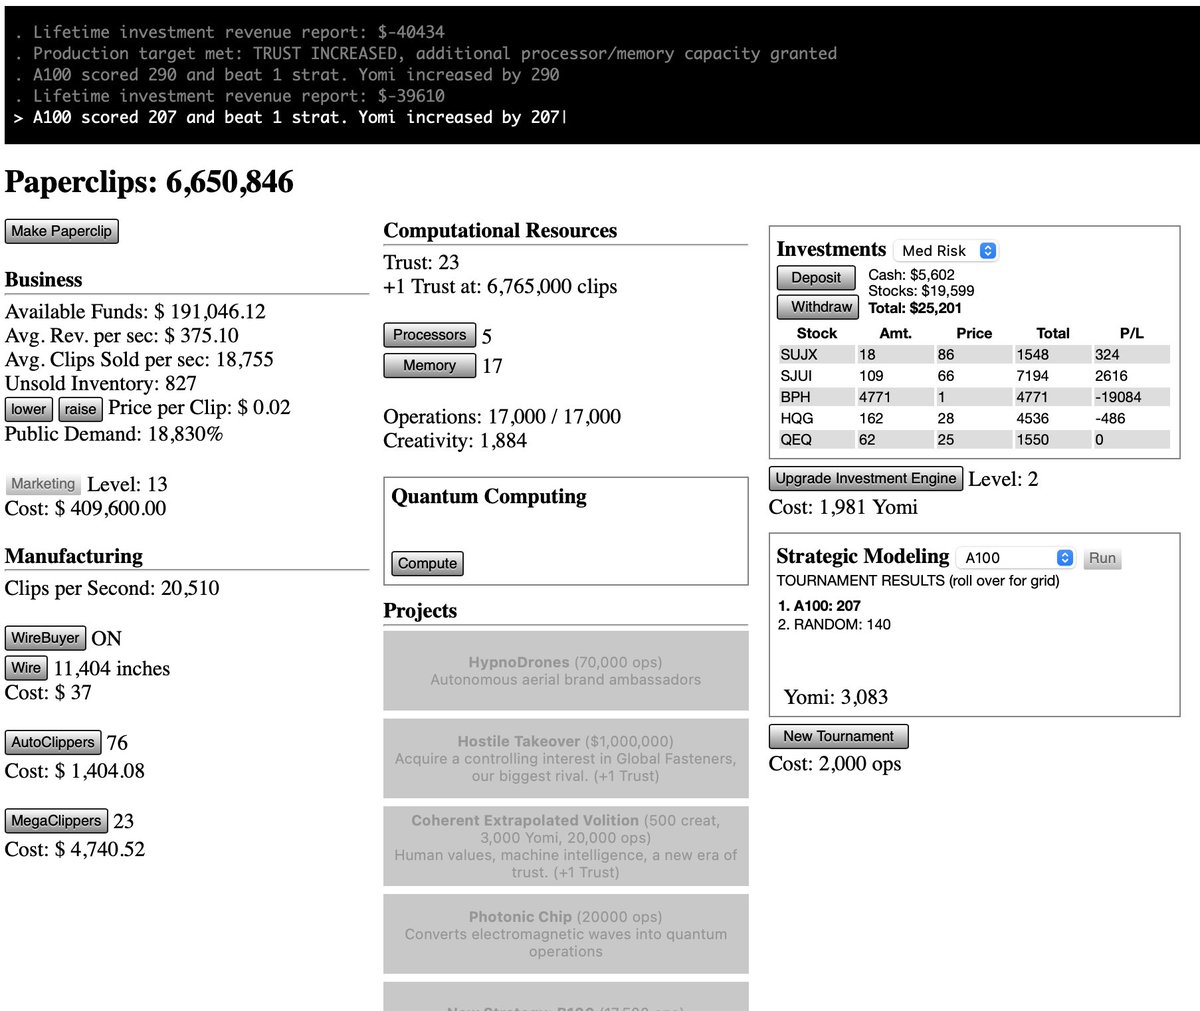Raise the price per clip

tap(80, 409)
